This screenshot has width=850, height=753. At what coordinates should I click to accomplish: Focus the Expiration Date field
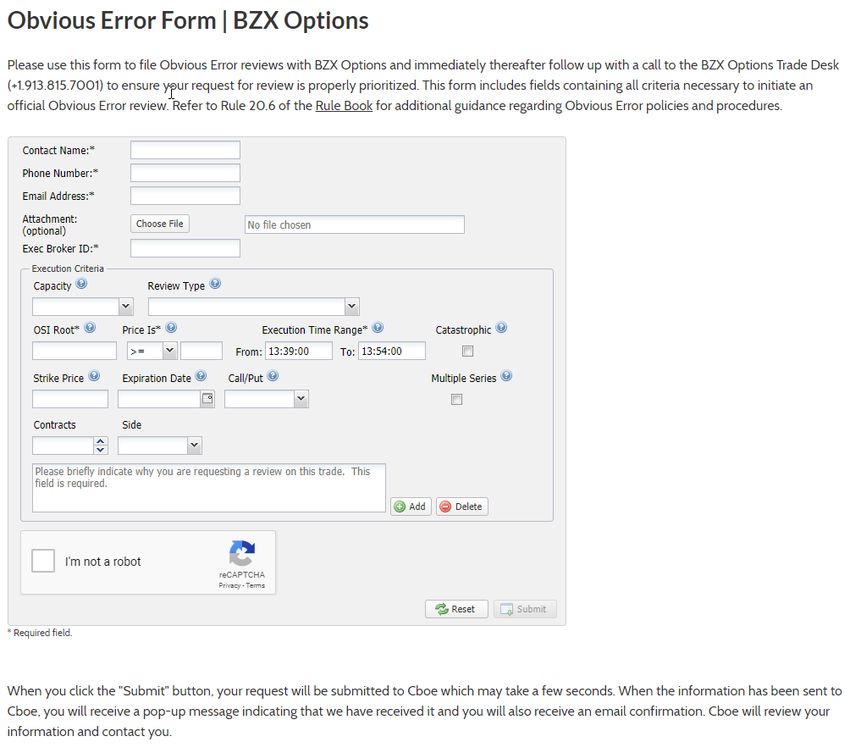160,399
